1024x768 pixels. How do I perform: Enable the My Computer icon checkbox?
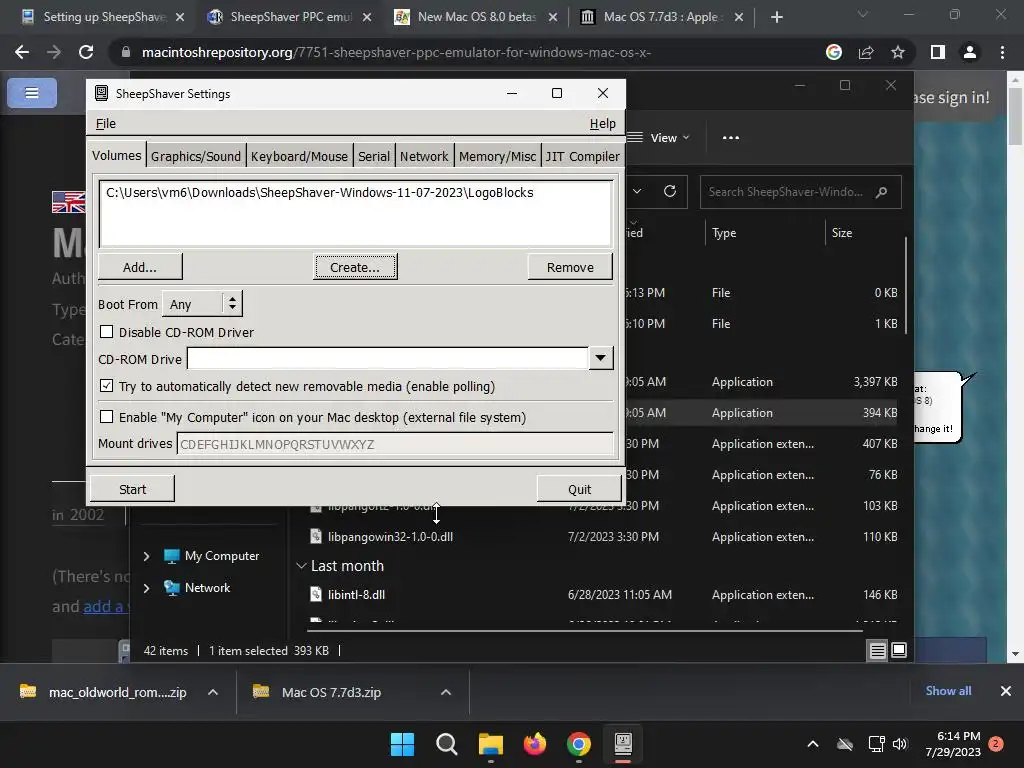tap(106, 417)
